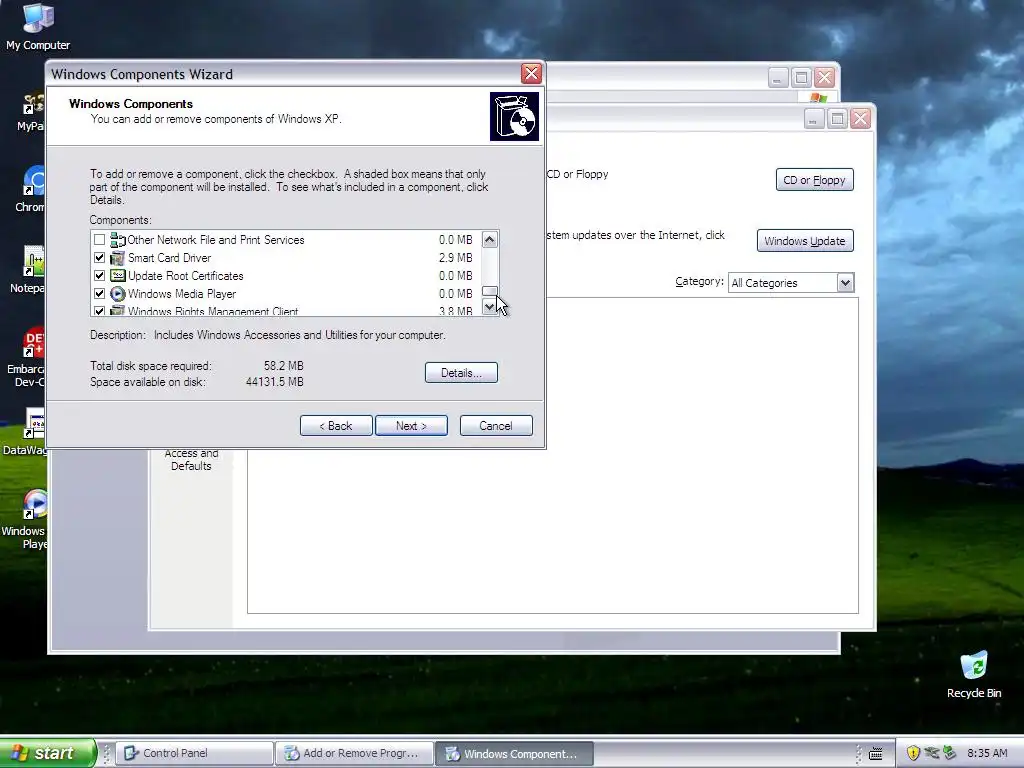1024x768 pixels.
Task: Click the Next > button
Action: (411, 426)
